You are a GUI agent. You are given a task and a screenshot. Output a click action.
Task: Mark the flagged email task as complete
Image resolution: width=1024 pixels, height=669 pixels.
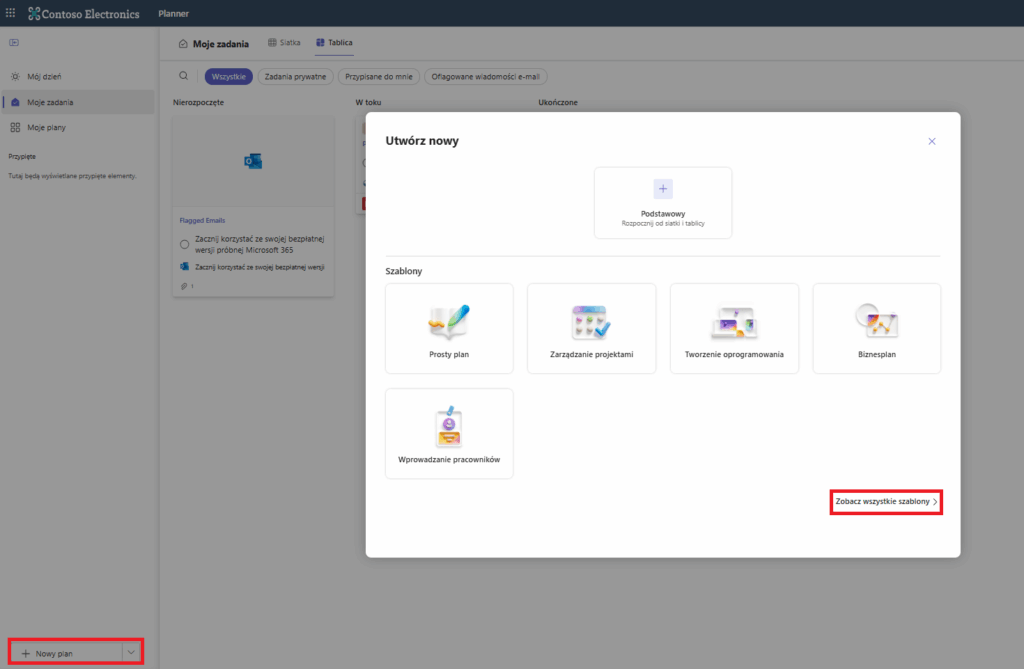tap(185, 244)
